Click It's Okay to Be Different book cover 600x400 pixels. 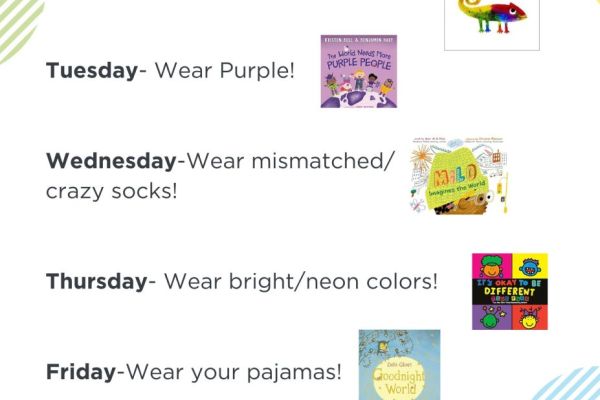click(510, 291)
